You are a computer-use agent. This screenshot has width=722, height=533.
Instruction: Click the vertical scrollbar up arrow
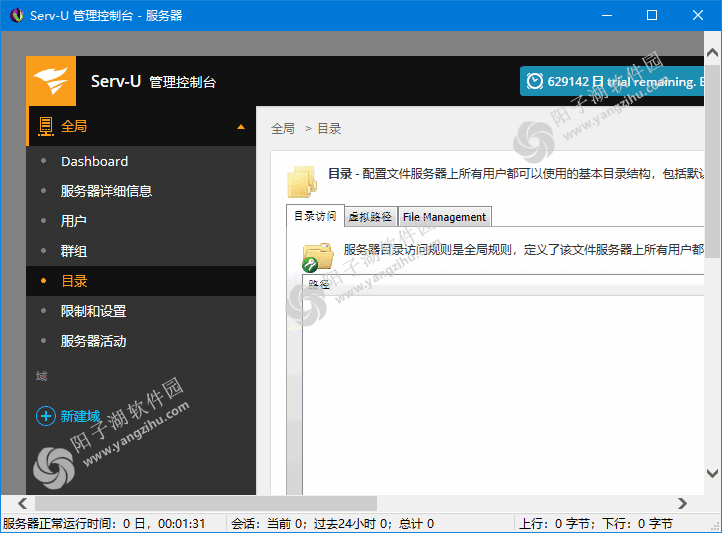tap(712, 53)
